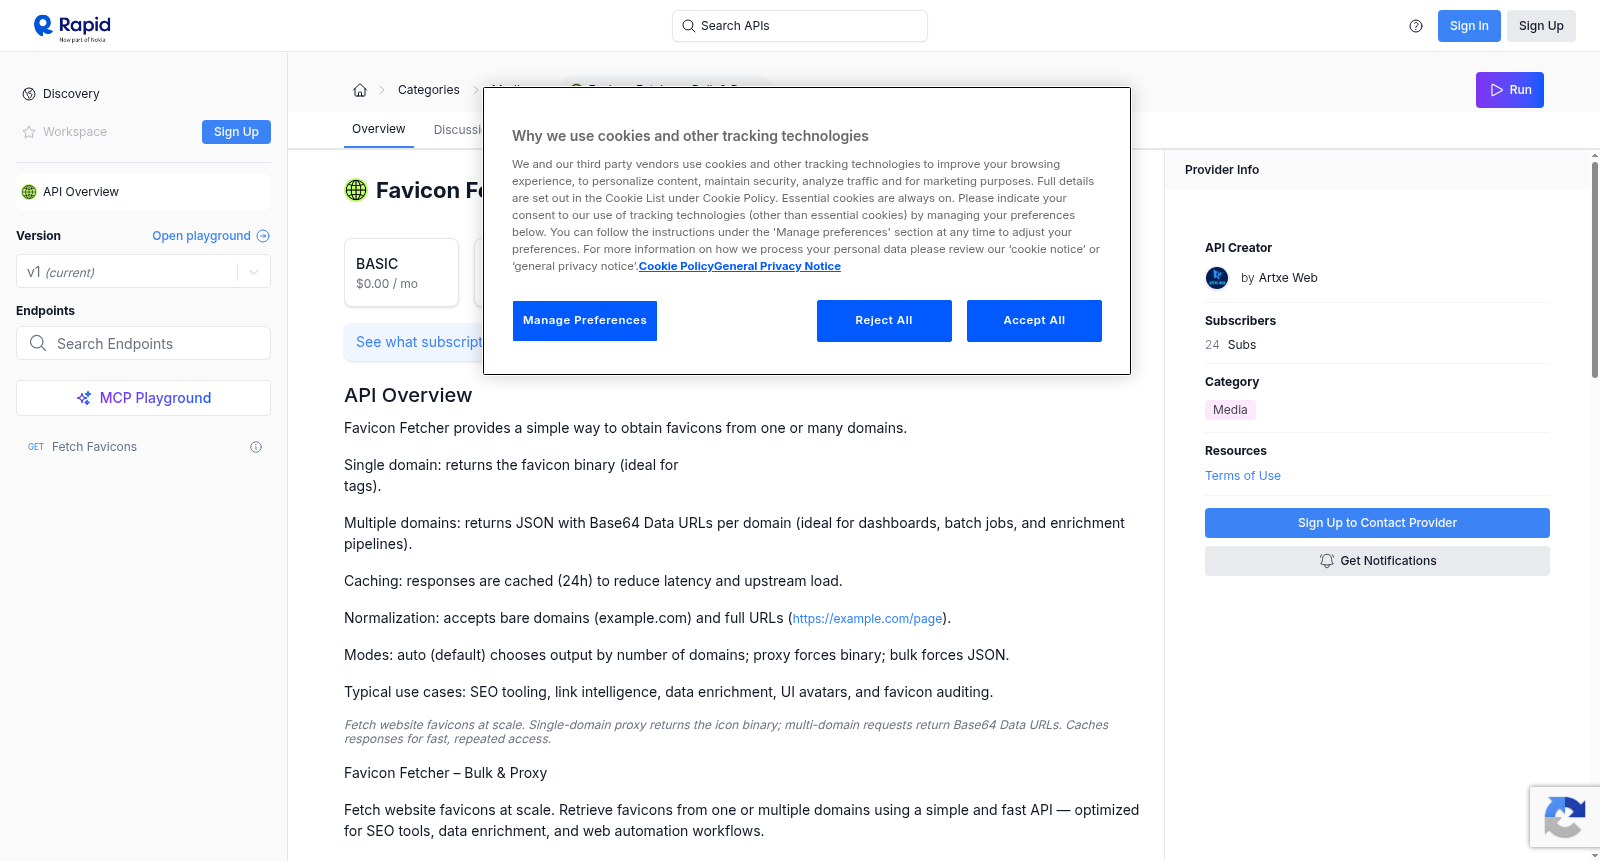Click the Provider Info heading
The image size is (1600, 861).
click(x=1222, y=170)
